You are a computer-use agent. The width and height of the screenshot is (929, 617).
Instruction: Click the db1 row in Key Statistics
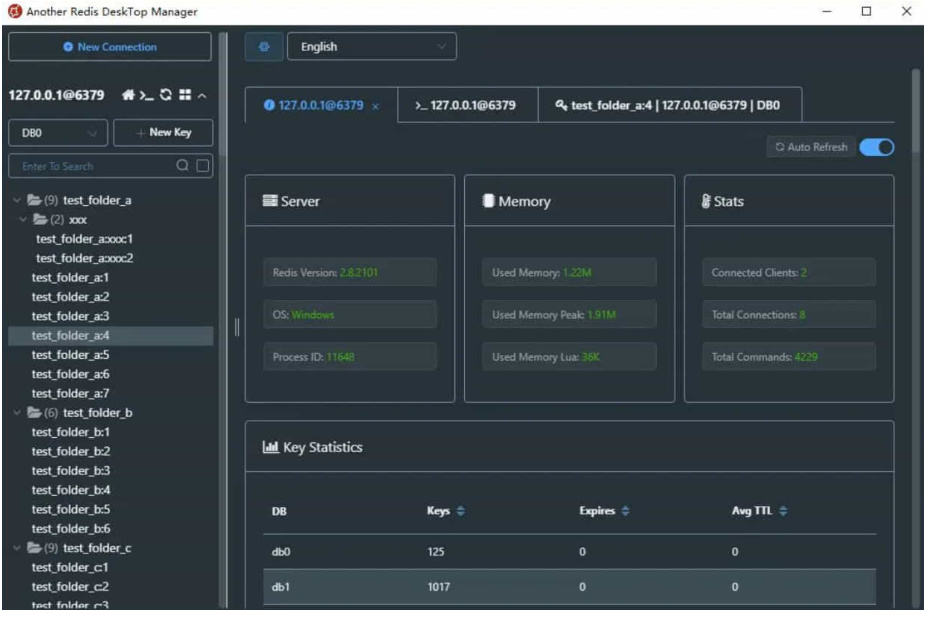click(569, 587)
